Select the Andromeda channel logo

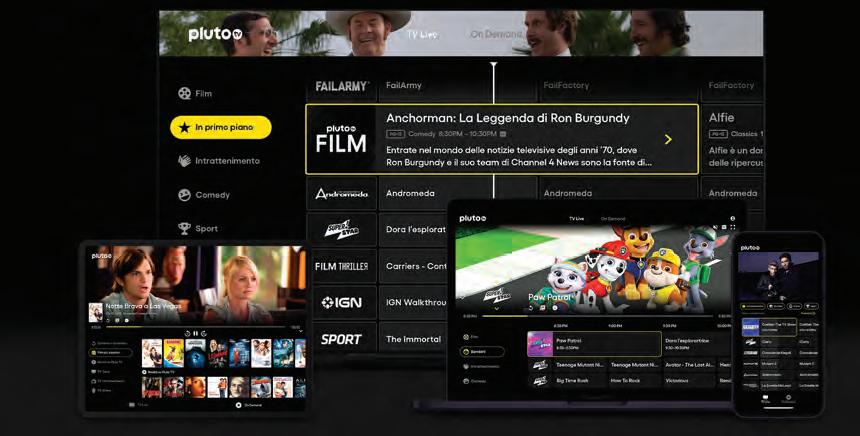342,193
